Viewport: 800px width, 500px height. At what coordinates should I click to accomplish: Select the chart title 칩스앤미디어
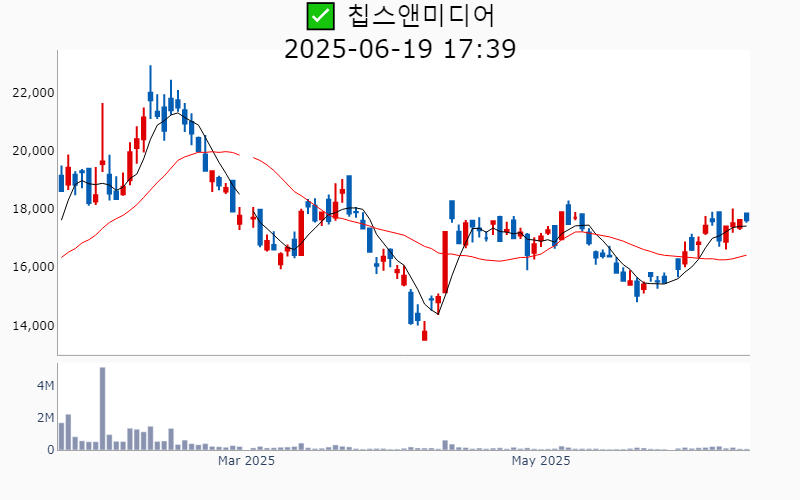(421, 16)
